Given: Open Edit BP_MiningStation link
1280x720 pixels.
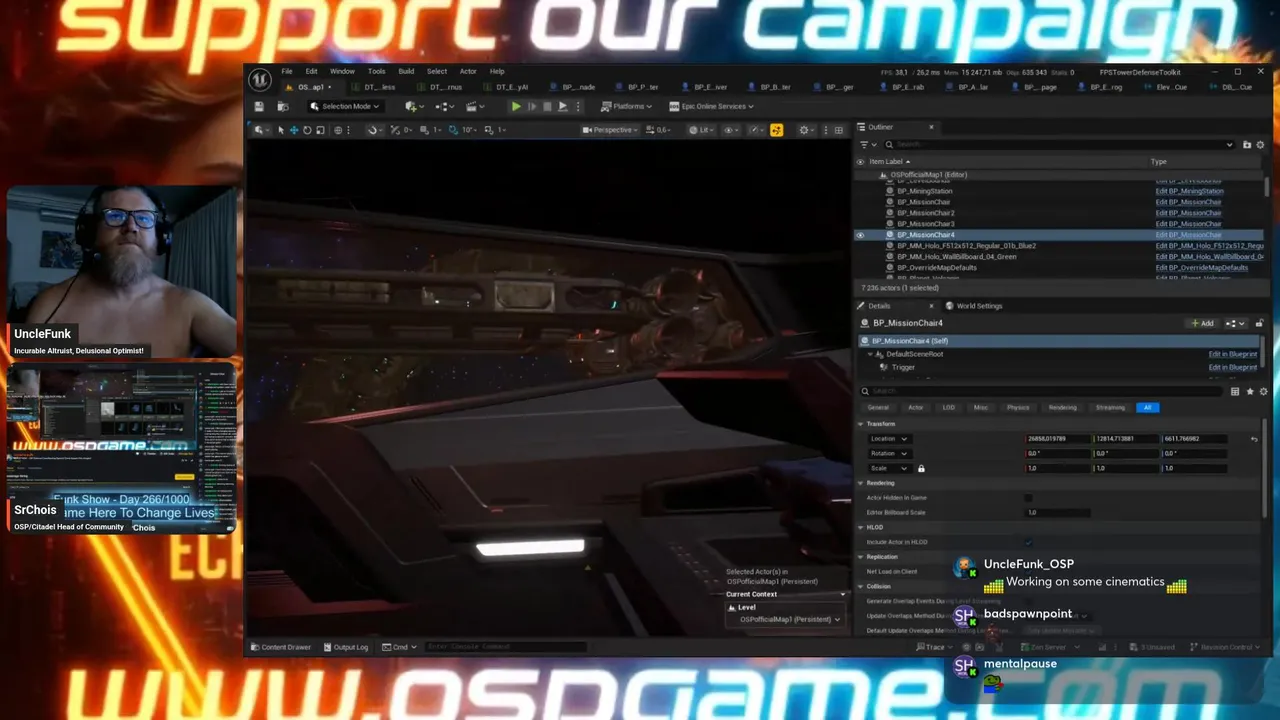Looking at the screenshot, I should pos(1189,191).
